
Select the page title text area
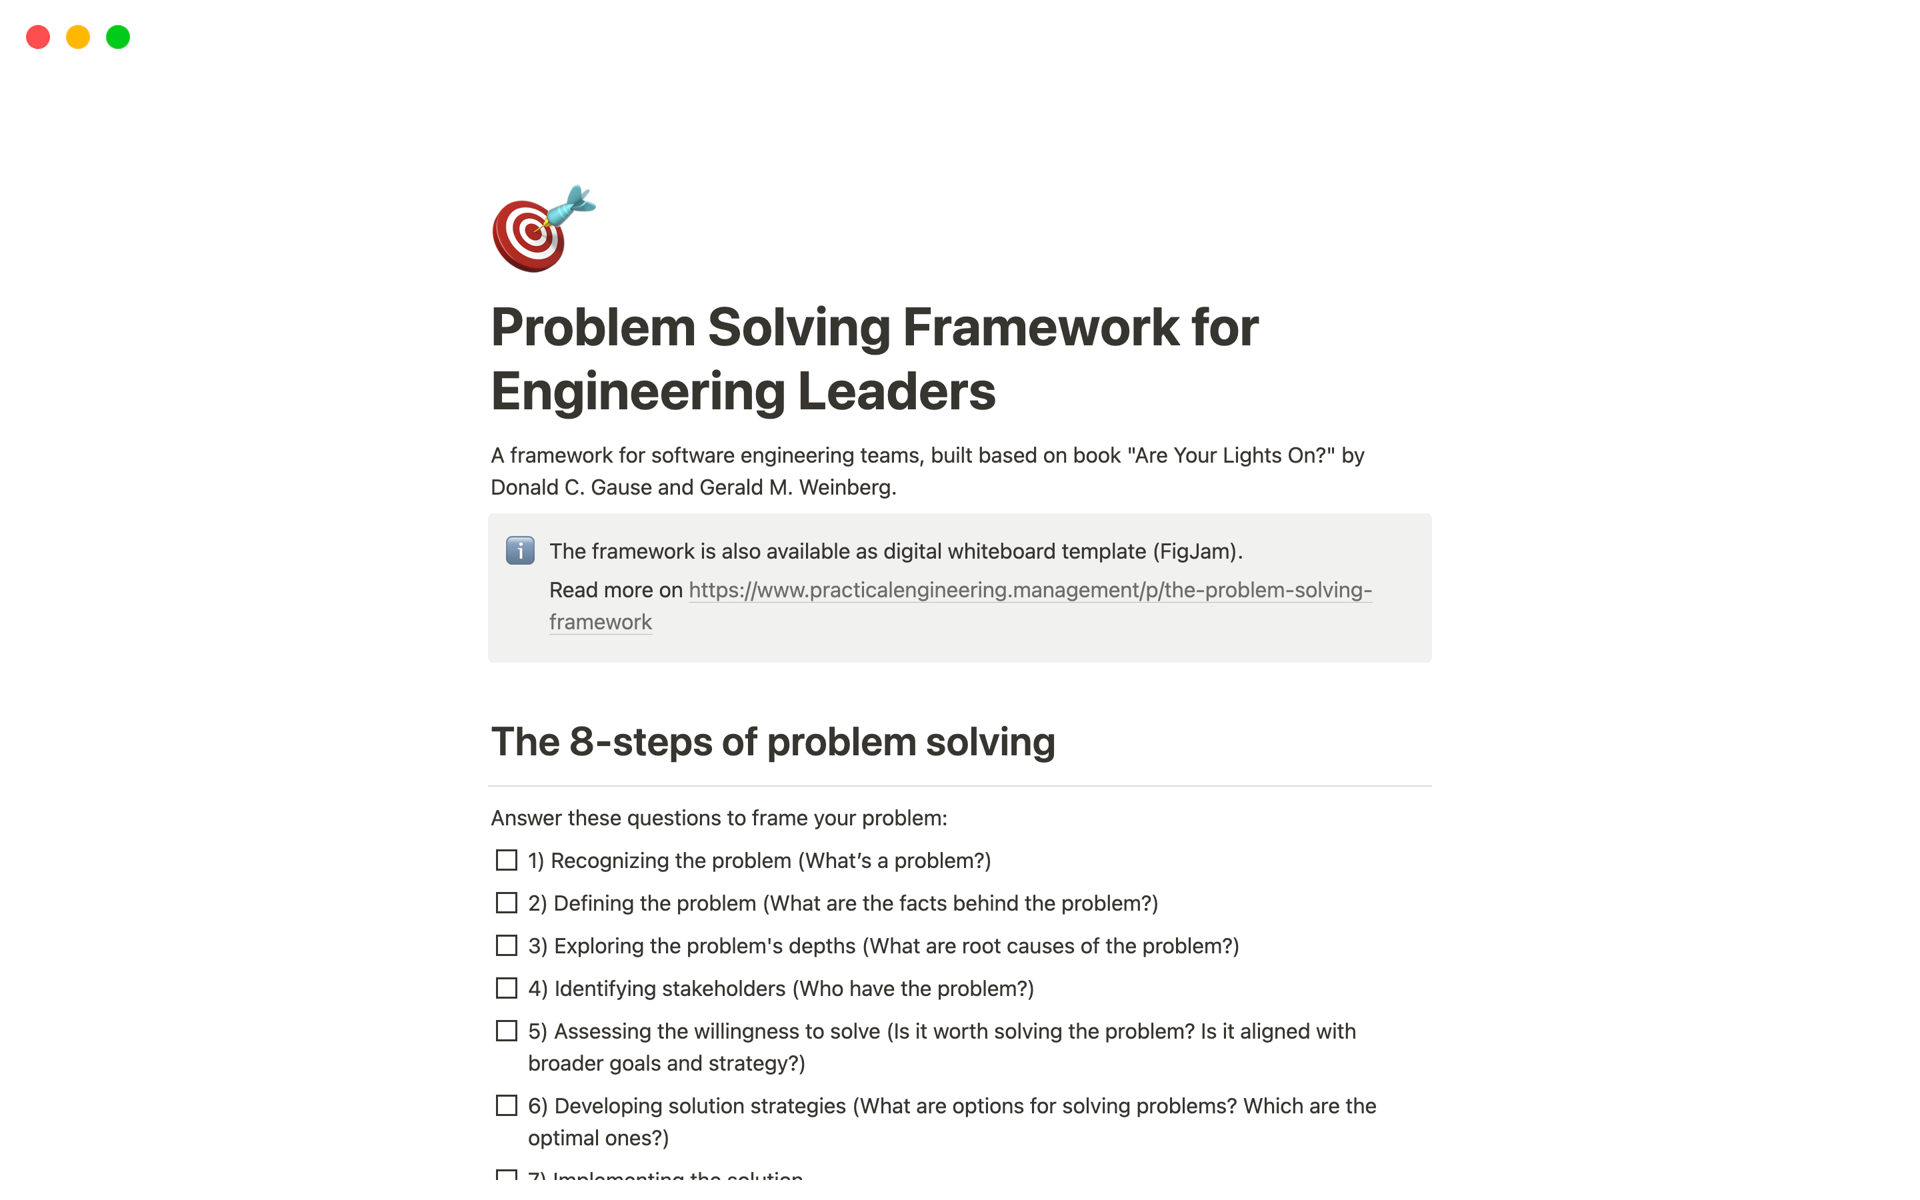959,358
